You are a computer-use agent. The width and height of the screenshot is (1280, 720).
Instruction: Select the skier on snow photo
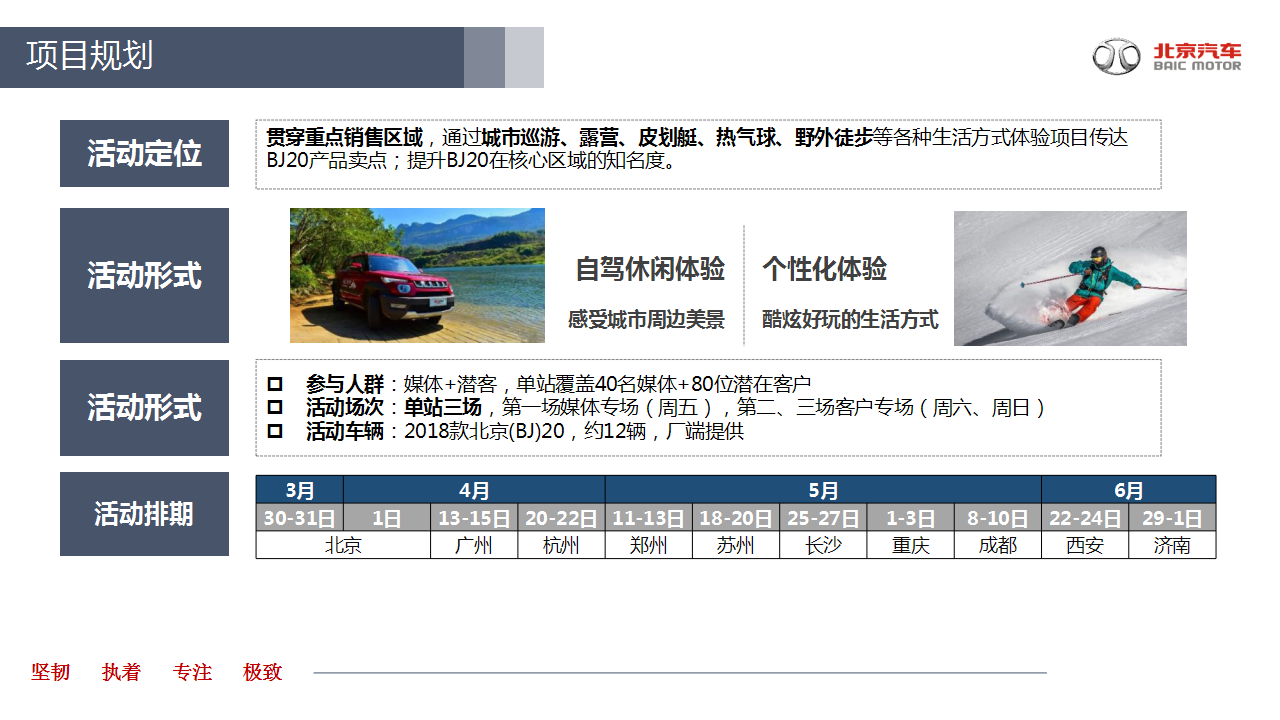(x=1070, y=278)
